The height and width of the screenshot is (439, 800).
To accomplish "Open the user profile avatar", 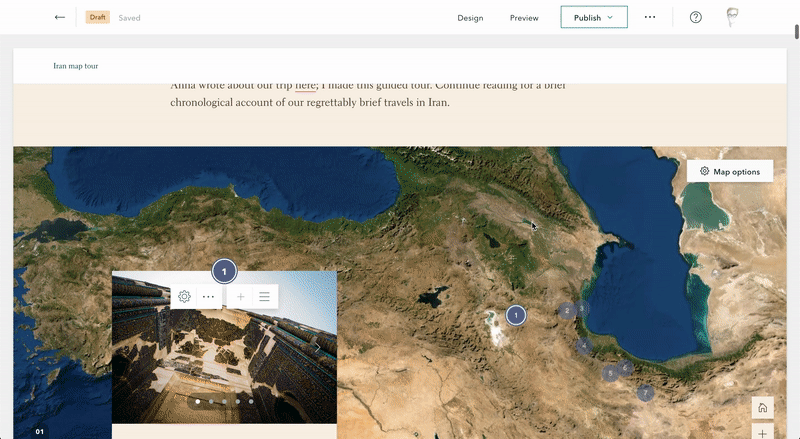I will tap(732, 17).
